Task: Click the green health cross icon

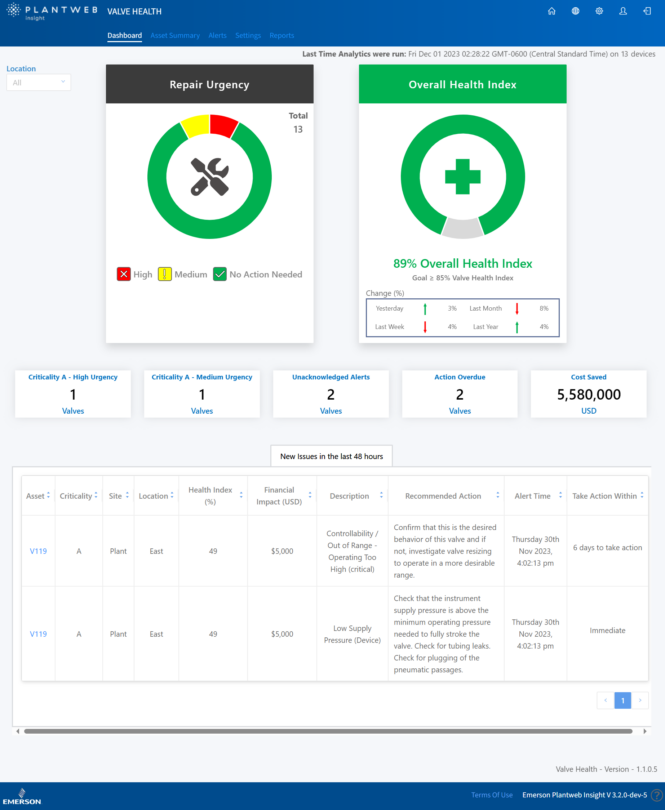Action: [462, 177]
